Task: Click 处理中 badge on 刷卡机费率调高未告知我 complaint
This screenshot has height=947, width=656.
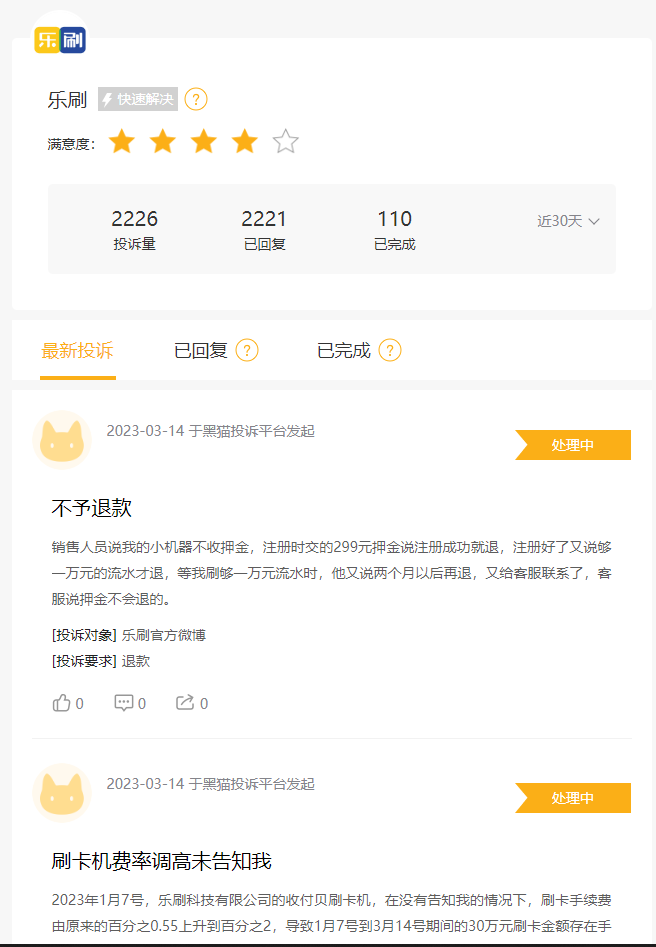Action: point(573,798)
